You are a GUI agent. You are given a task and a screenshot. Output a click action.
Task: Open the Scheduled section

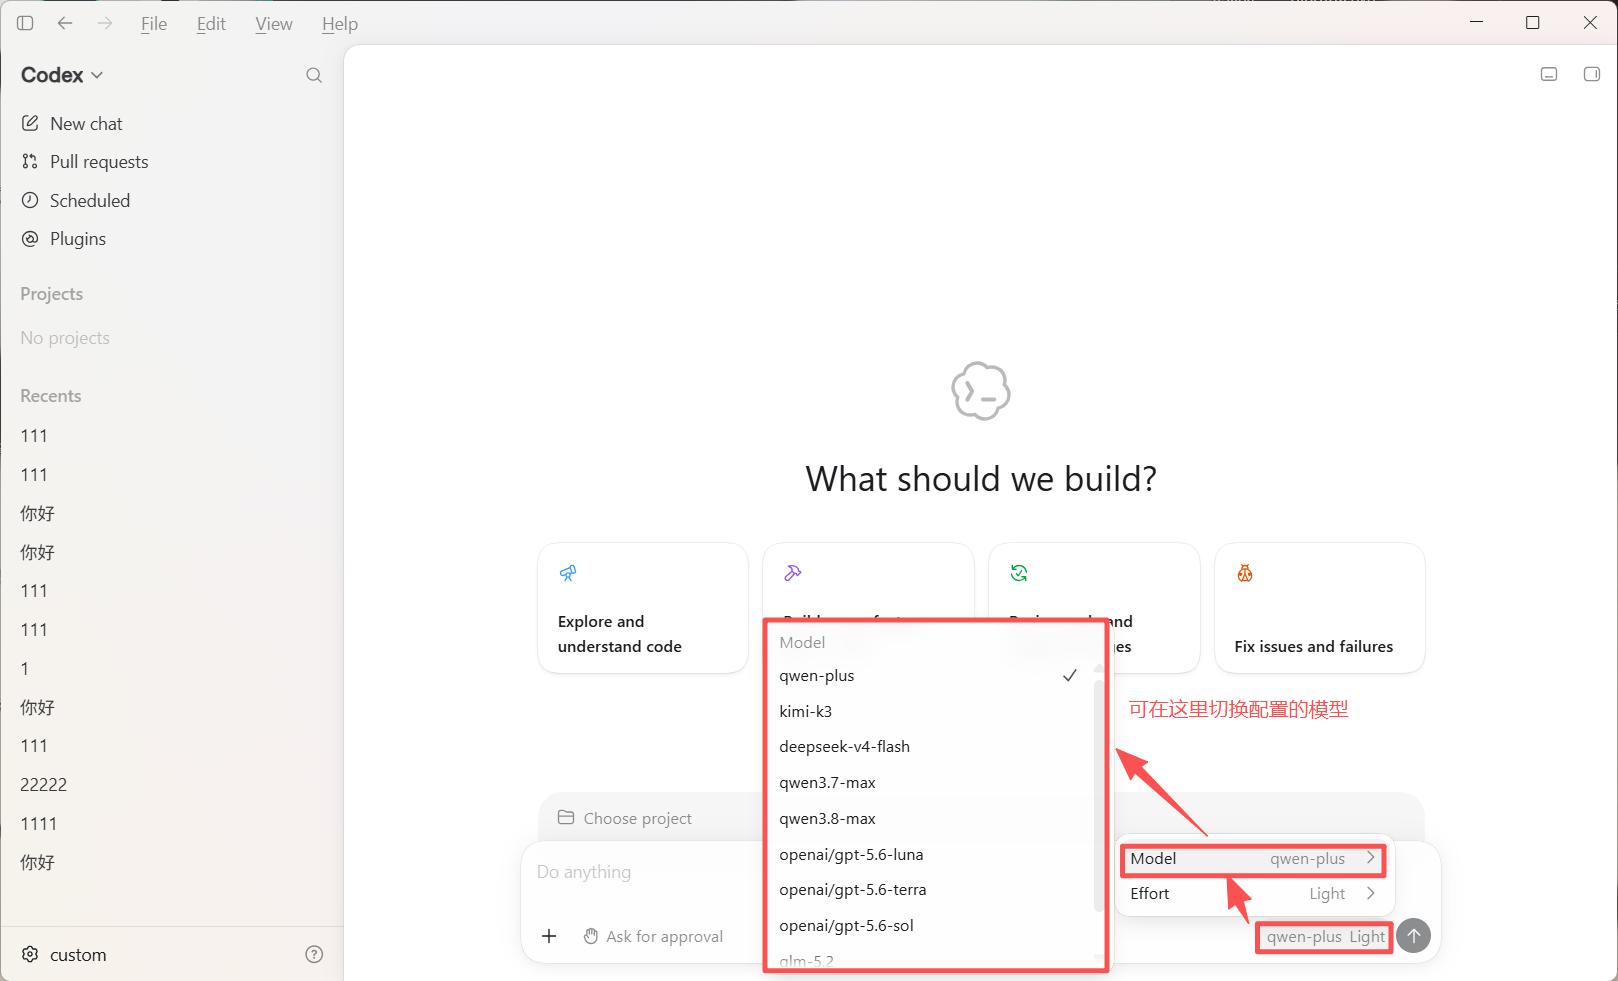(x=172, y=201)
